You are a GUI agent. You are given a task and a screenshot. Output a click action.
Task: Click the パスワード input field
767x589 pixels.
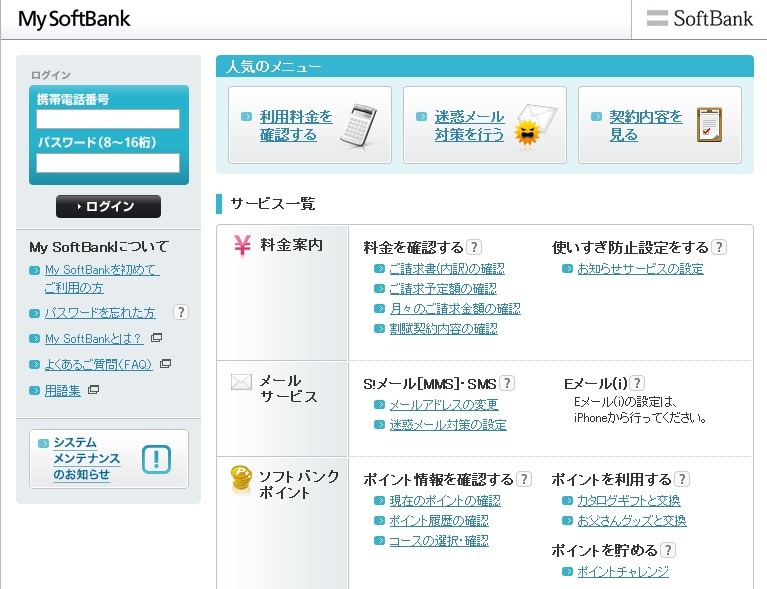[x=108, y=163]
